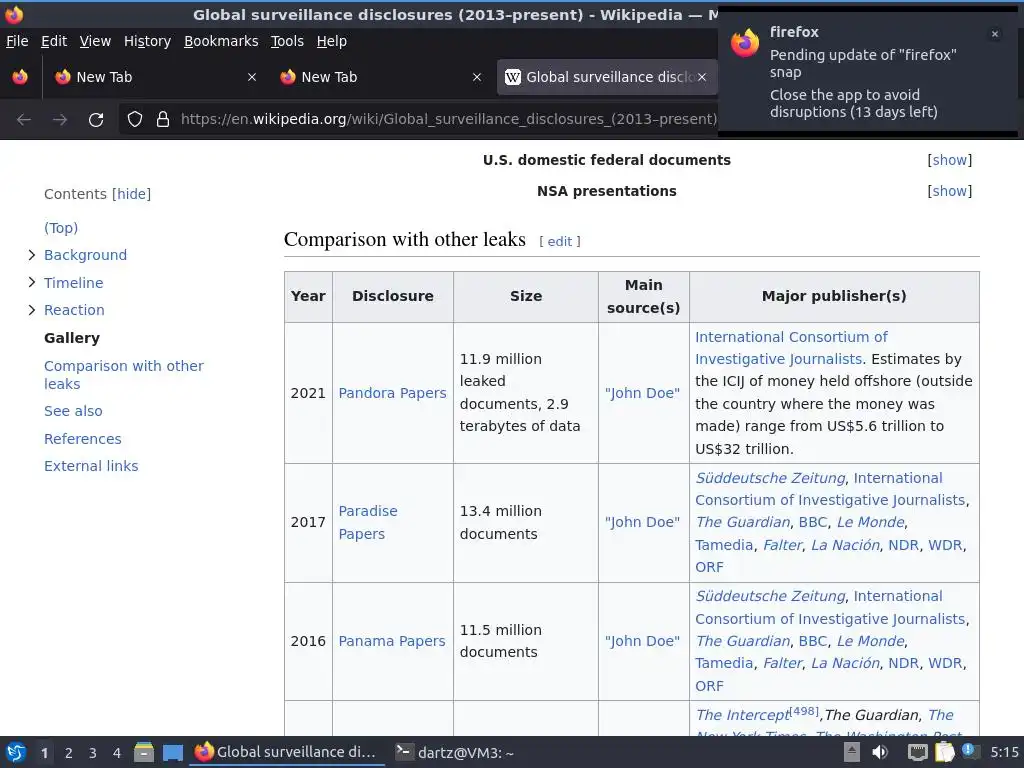The width and height of the screenshot is (1024, 768).
Task: Open Süddeutsche Zeitung link in Paradise Papers row
Action: (771, 478)
